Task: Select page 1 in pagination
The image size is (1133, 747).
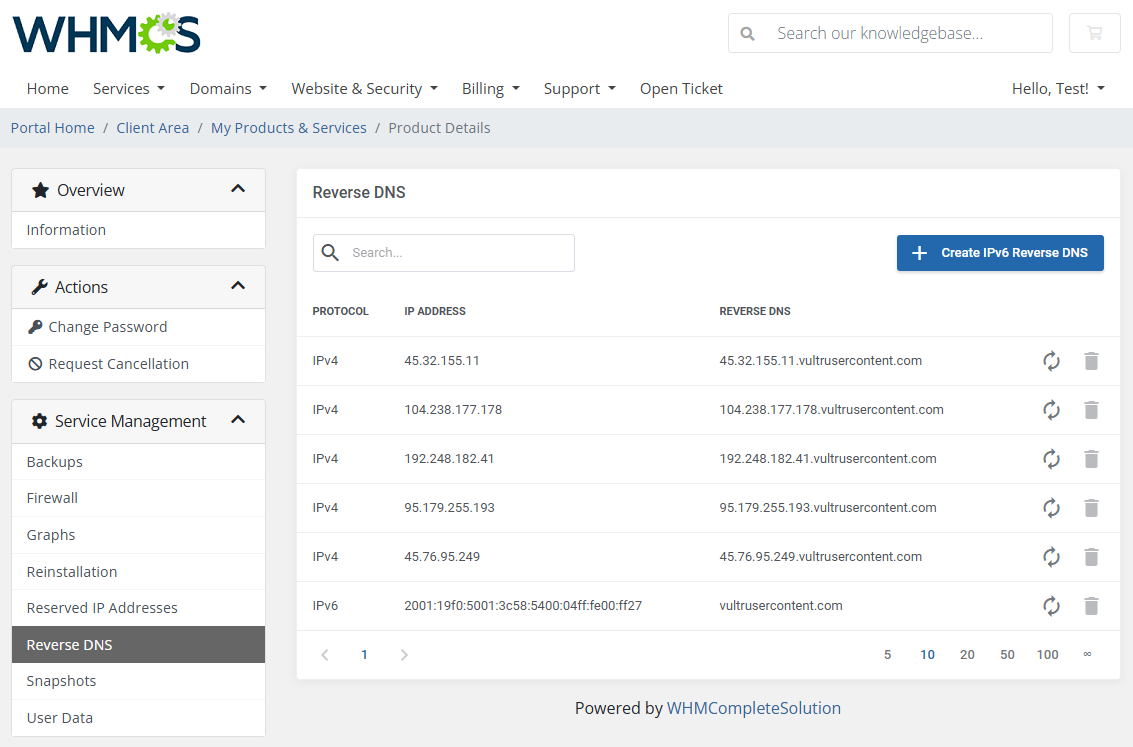Action: pos(364,654)
